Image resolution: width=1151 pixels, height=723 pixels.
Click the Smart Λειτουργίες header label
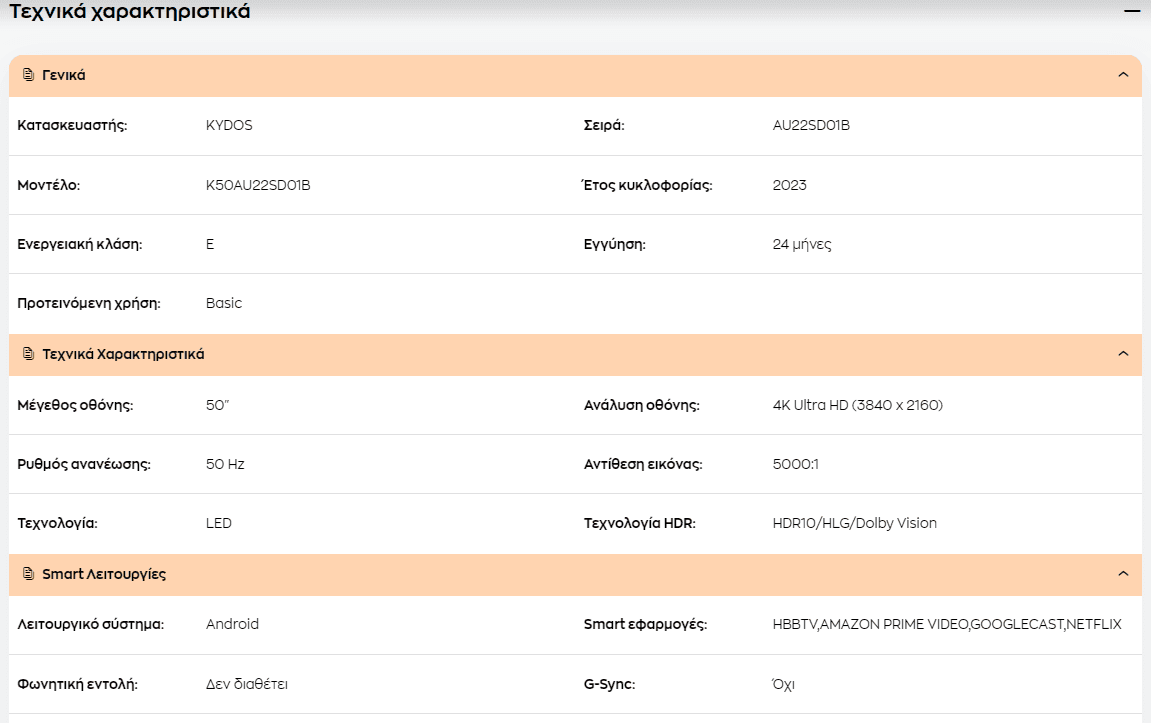104,574
